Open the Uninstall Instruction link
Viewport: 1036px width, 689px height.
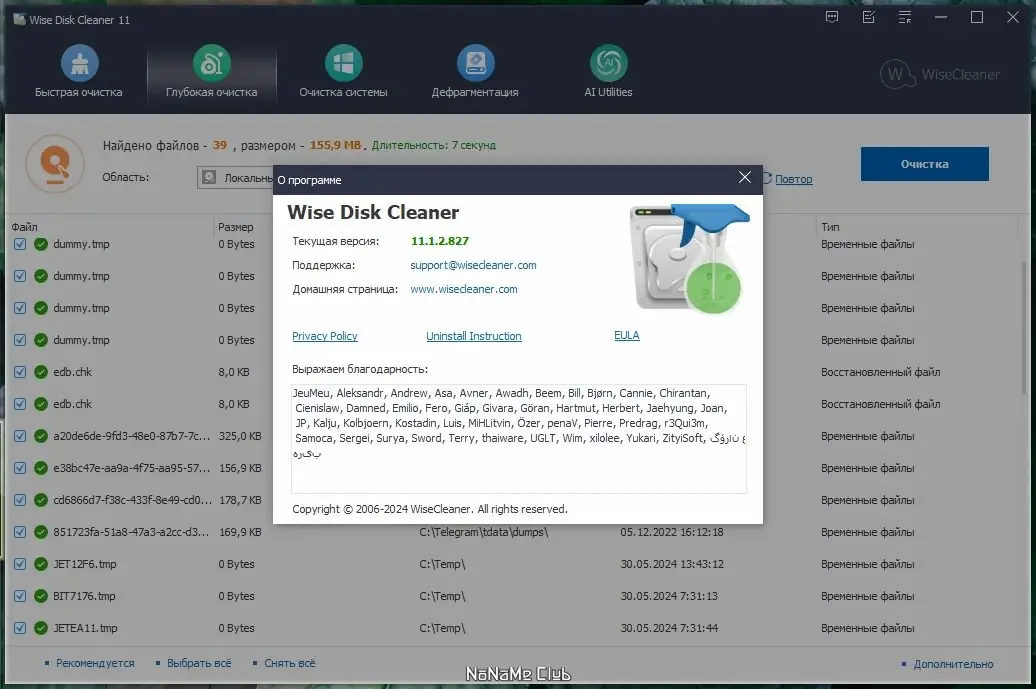(x=474, y=336)
